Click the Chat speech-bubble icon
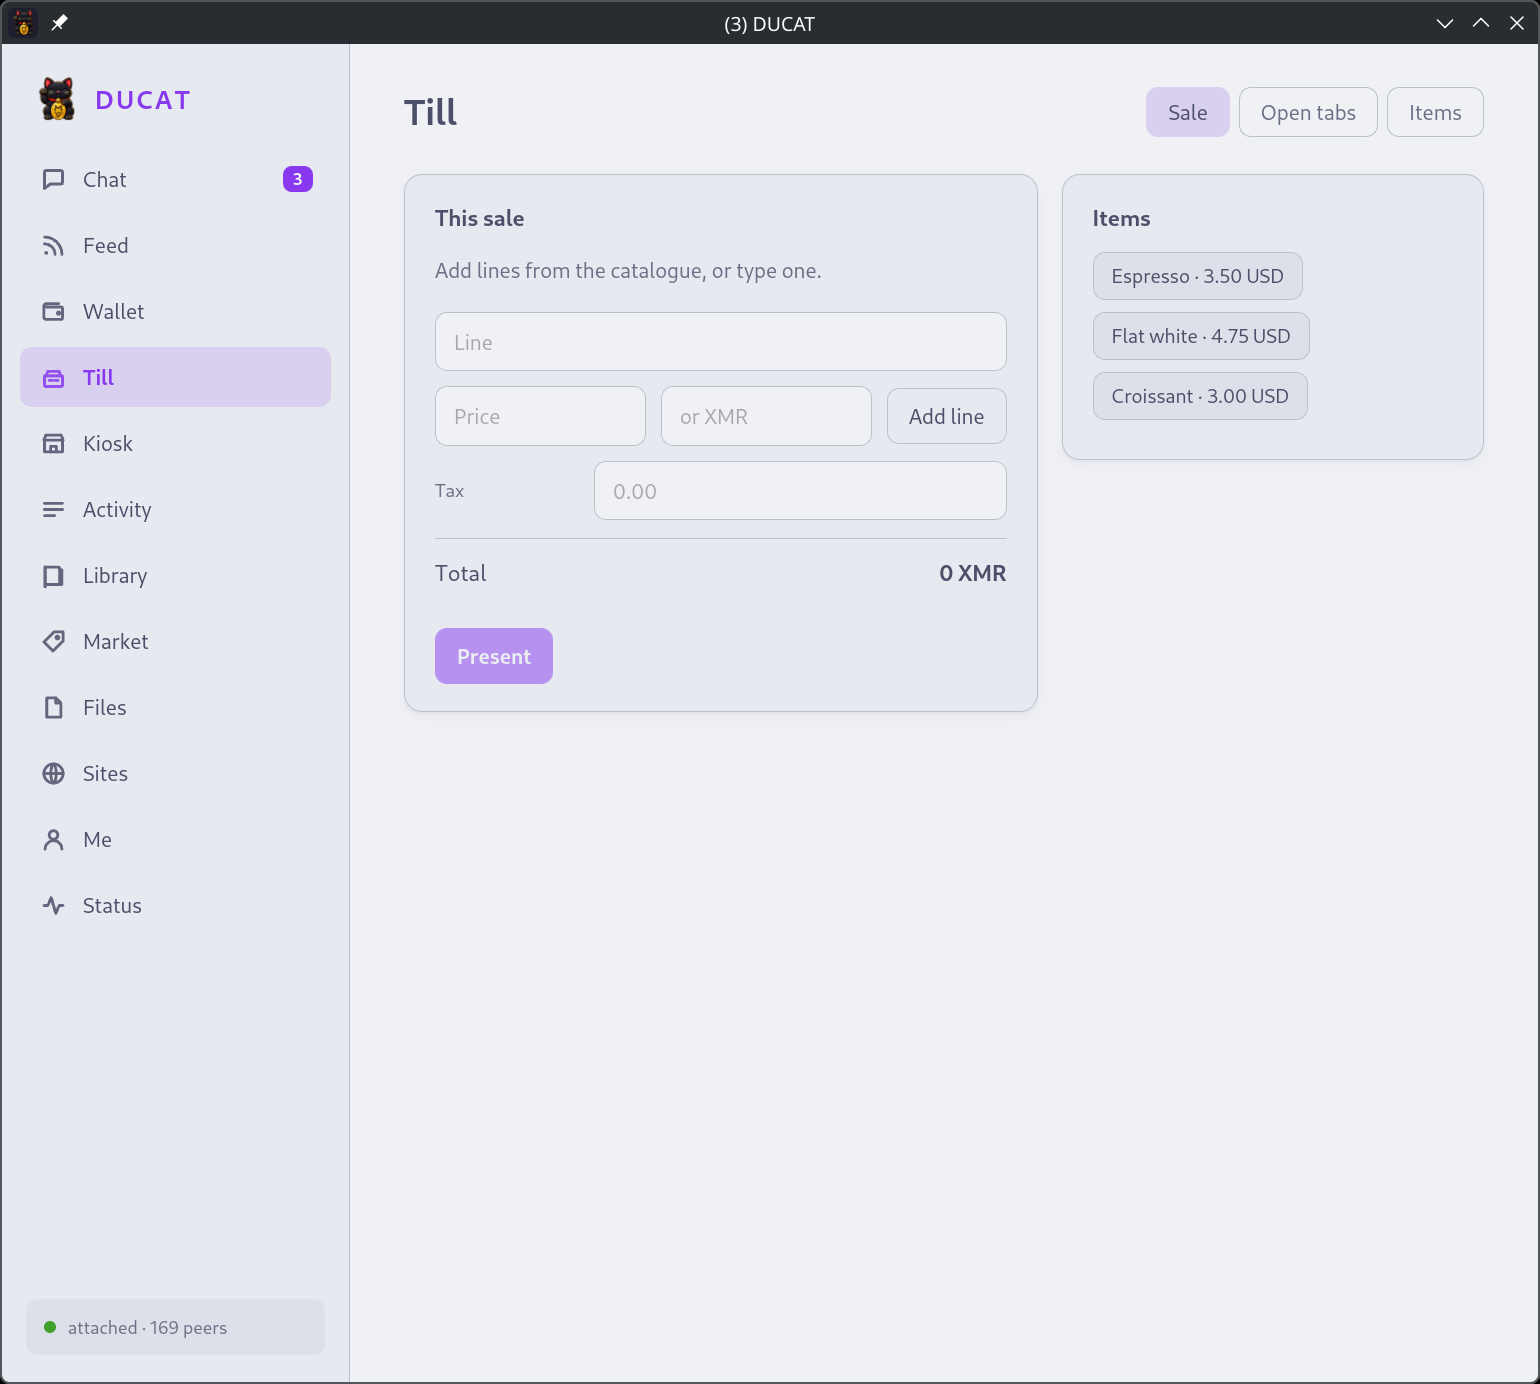This screenshot has height=1384, width=1540. (54, 180)
